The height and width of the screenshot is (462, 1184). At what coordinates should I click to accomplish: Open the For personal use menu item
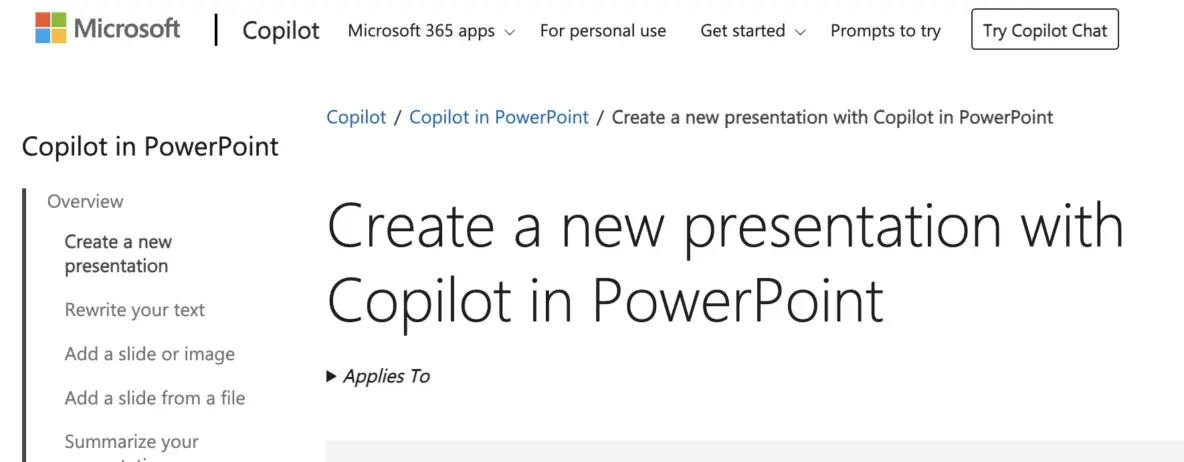click(x=603, y=31)
